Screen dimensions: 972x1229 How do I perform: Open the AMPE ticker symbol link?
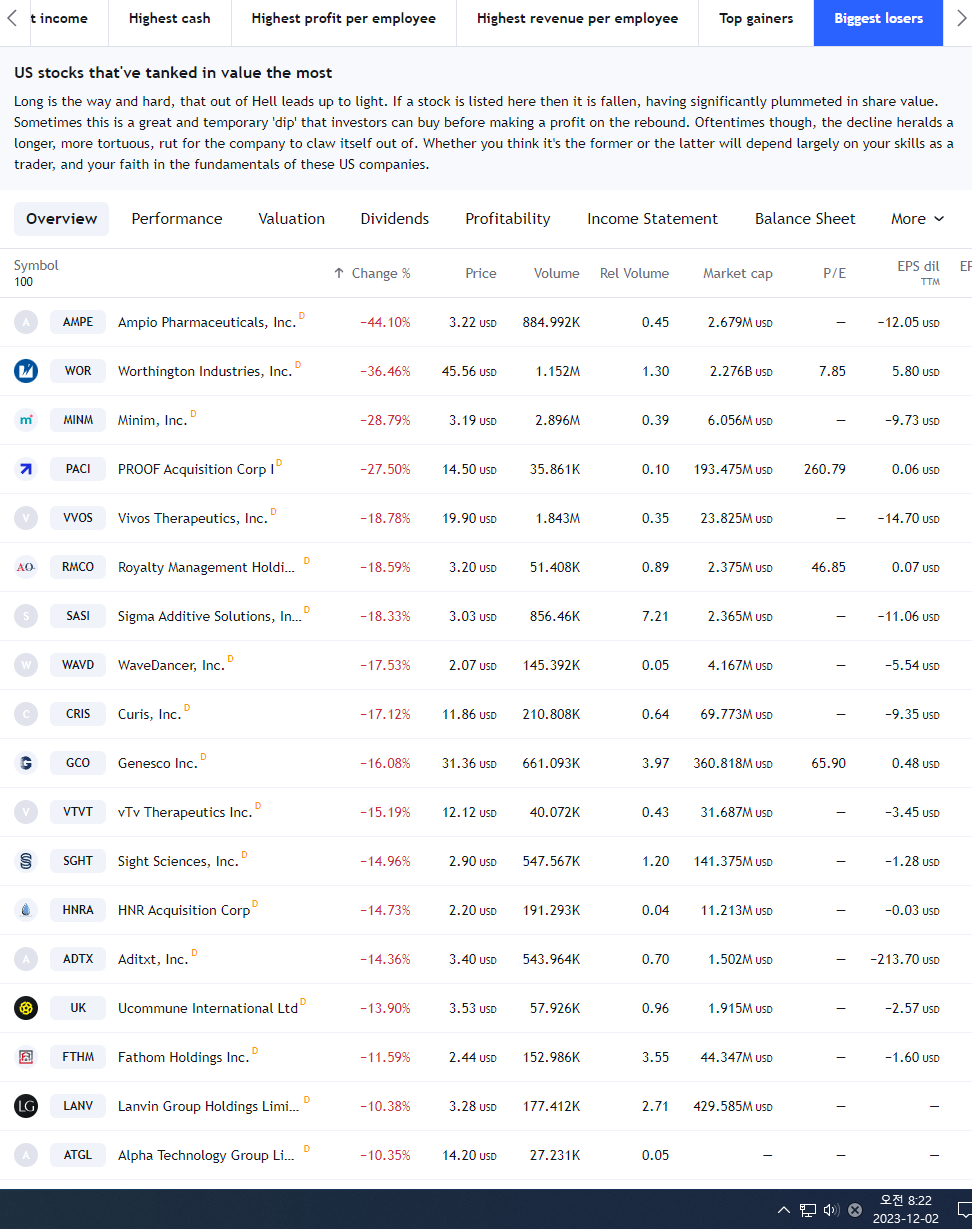point(78,322)
